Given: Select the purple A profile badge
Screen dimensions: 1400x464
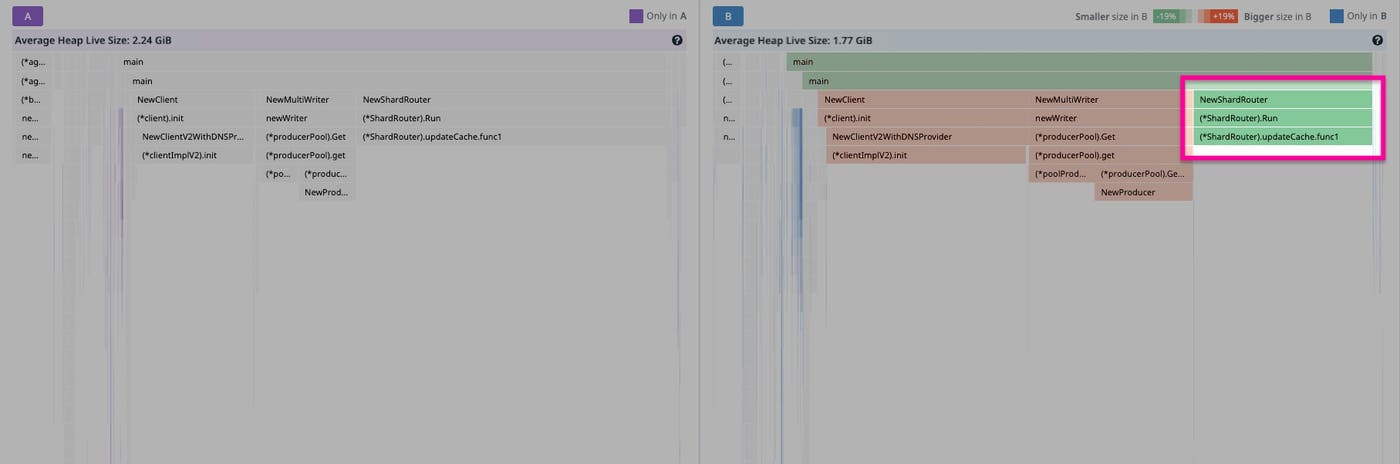Looking at the screenshot, I should pos(28,16).
